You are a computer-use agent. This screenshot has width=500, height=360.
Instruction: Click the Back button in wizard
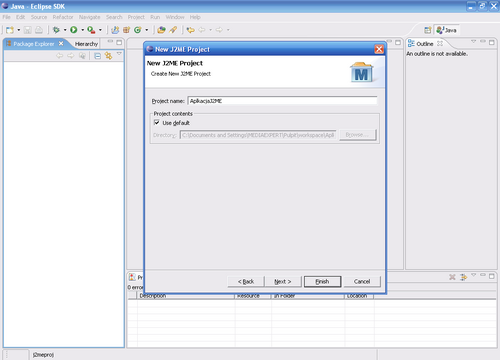[246, 282]
